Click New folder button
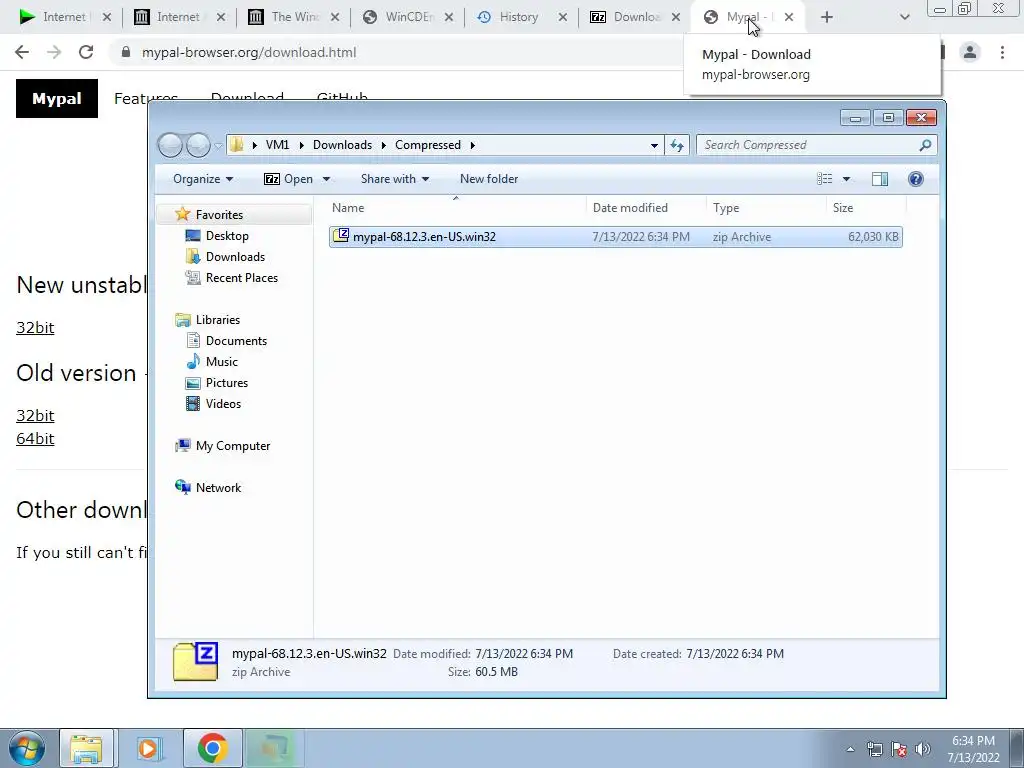Image resolution: width=1024 pixels, height=768 pixels. click(488, 179)
